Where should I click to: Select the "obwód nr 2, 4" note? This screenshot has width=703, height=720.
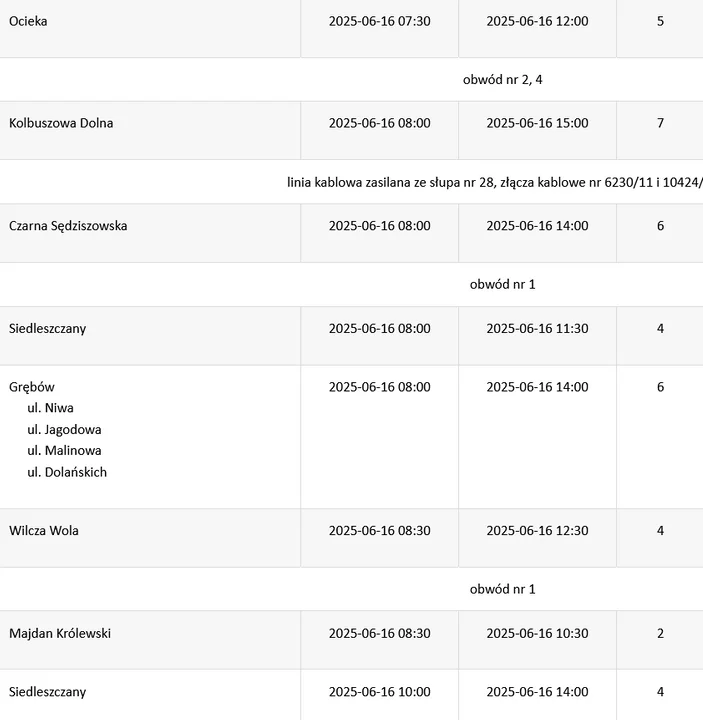(x=502, y=79)
